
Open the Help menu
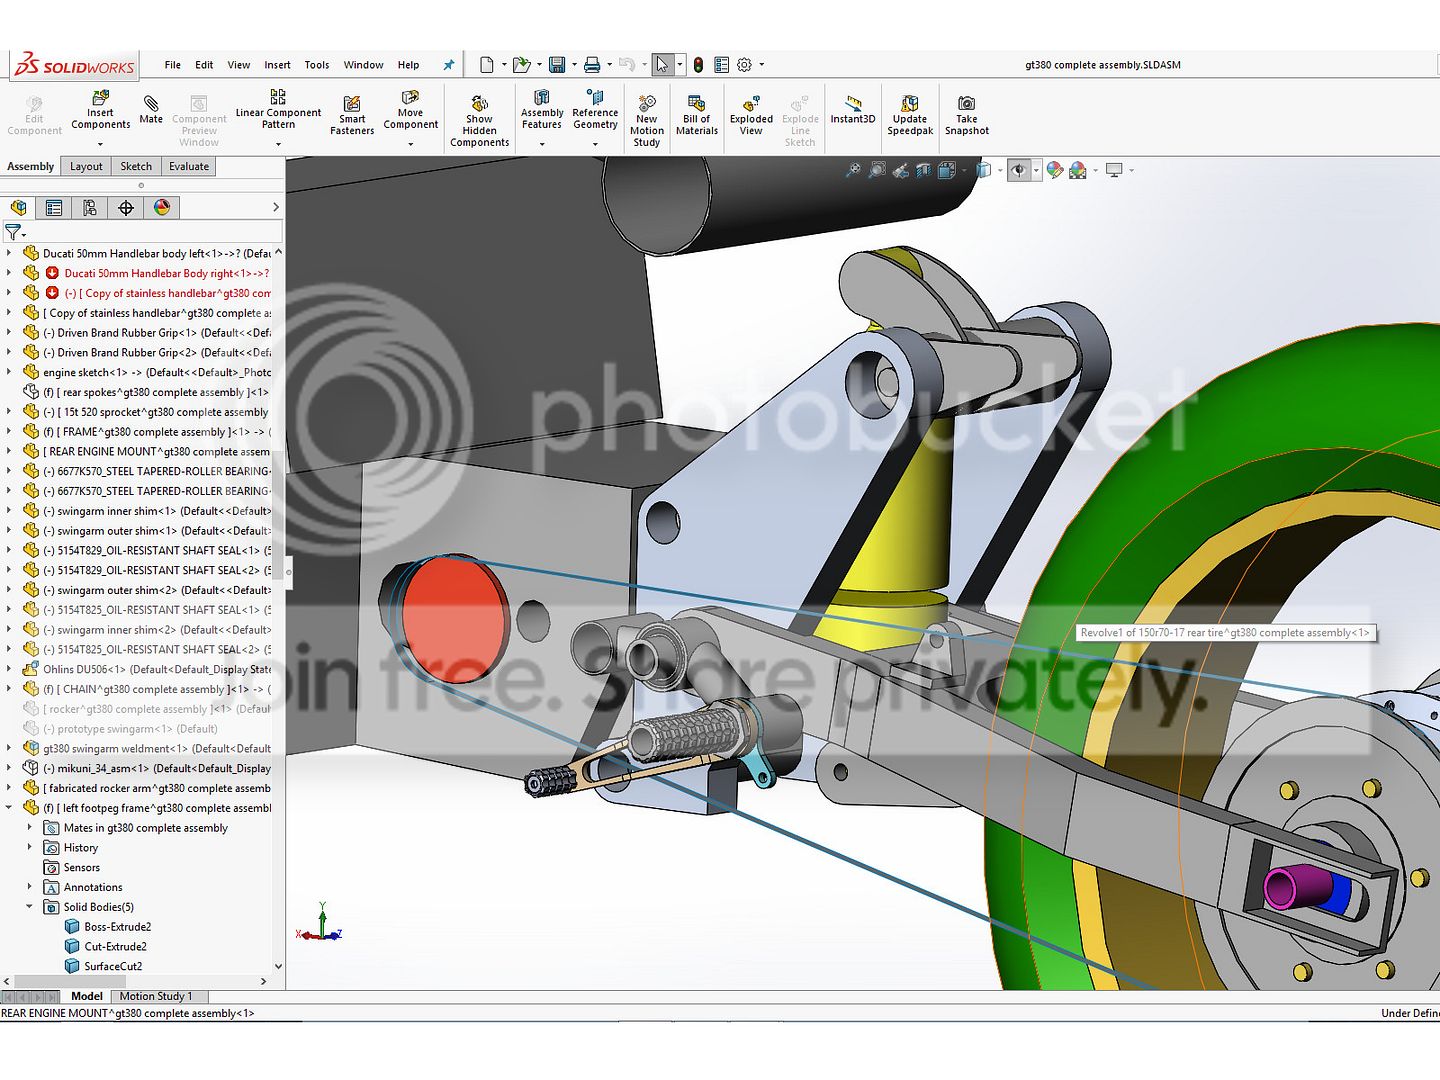408,65
